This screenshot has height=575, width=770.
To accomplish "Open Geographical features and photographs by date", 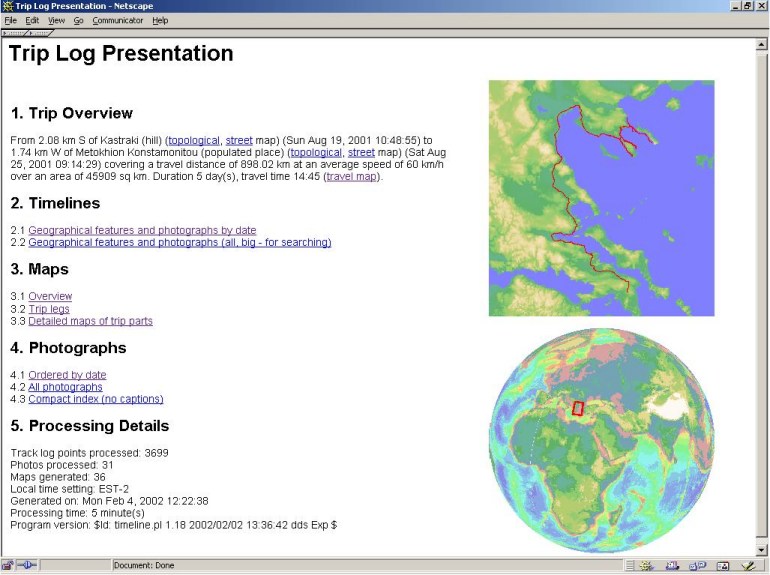I will point(142,230).
